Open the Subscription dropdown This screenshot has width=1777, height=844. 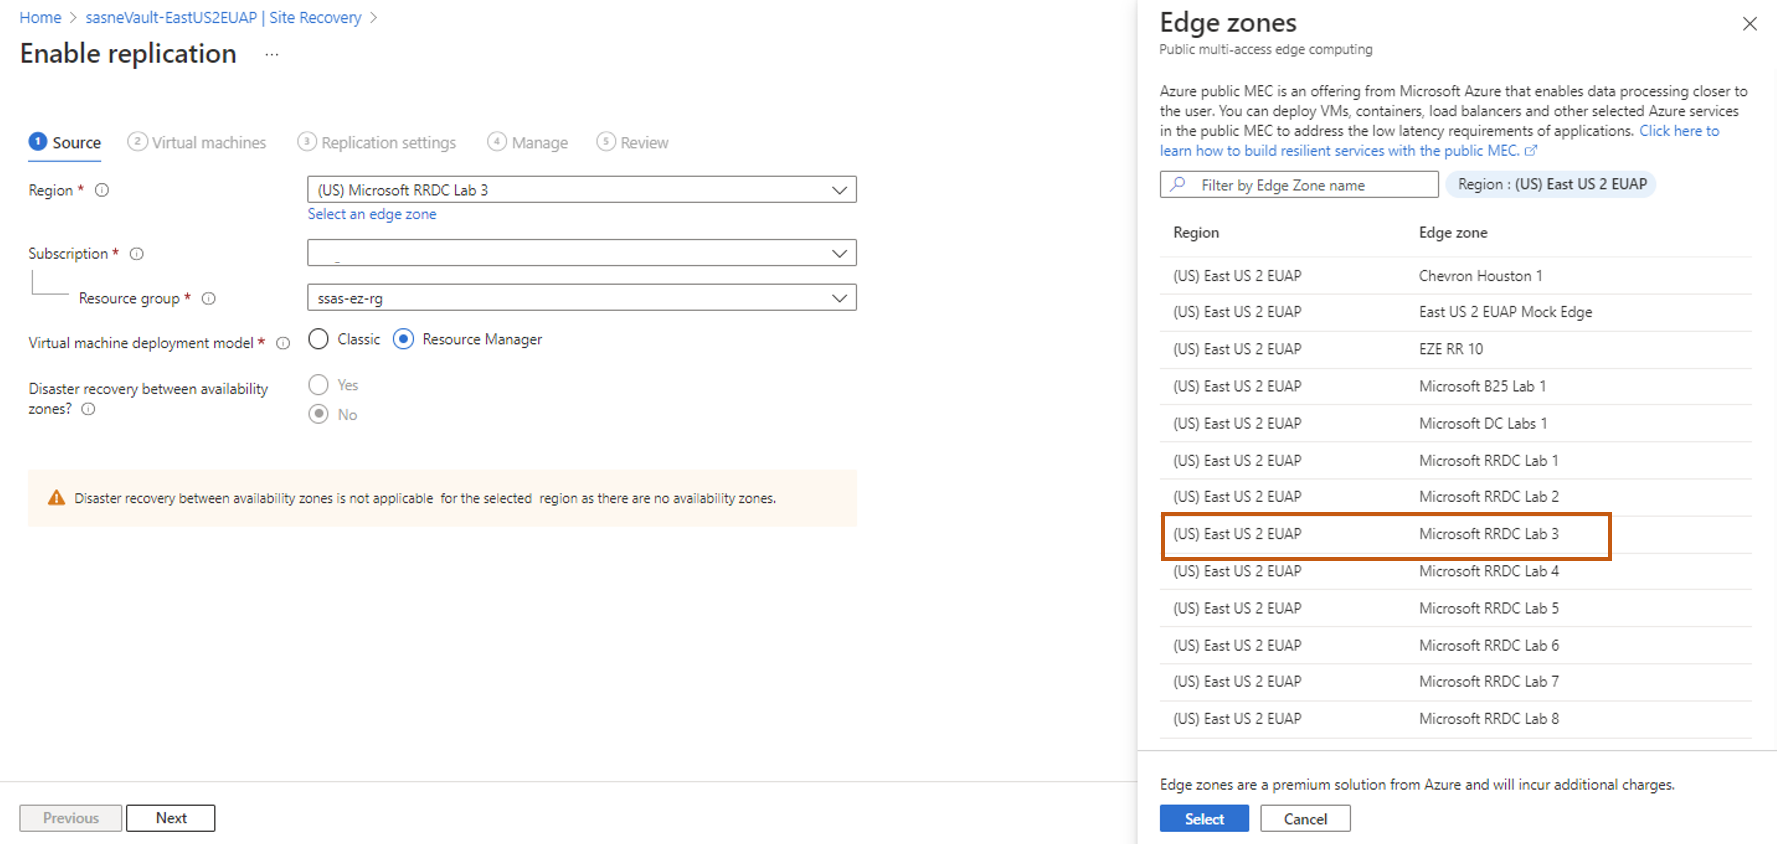[839, 253]
